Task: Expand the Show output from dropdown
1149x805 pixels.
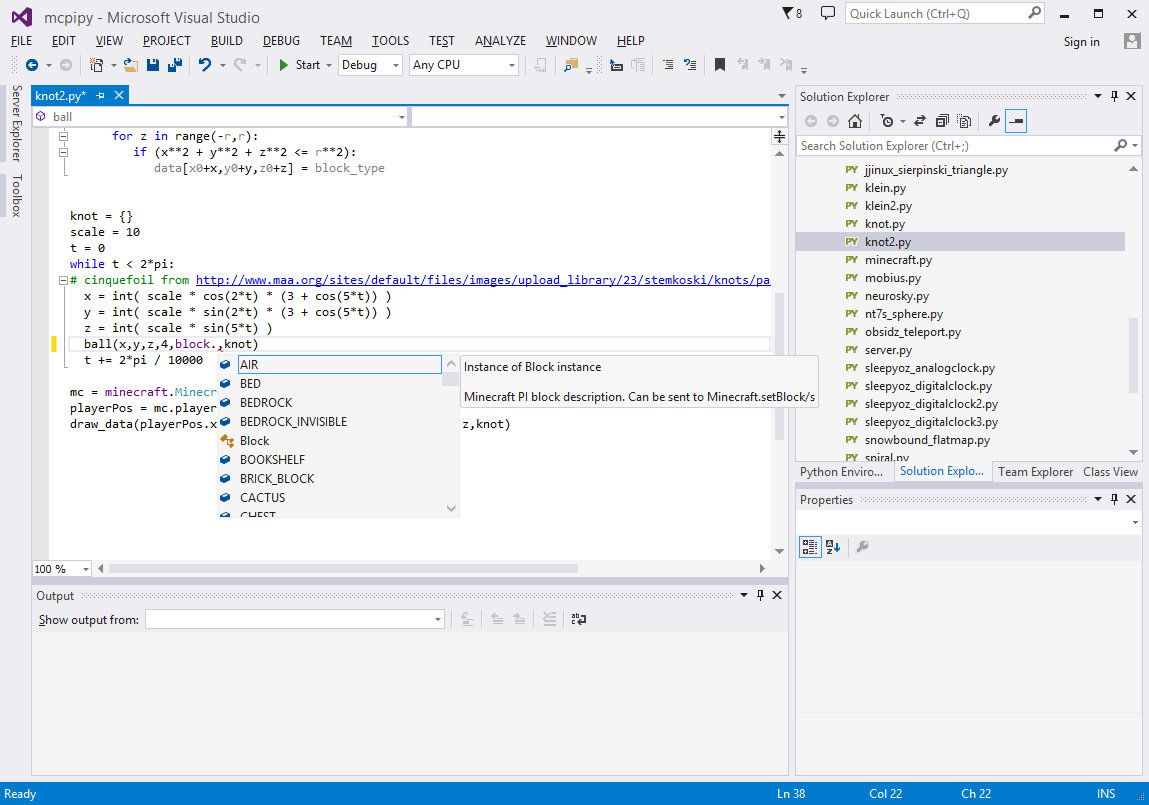Action: tap(436, 619)
